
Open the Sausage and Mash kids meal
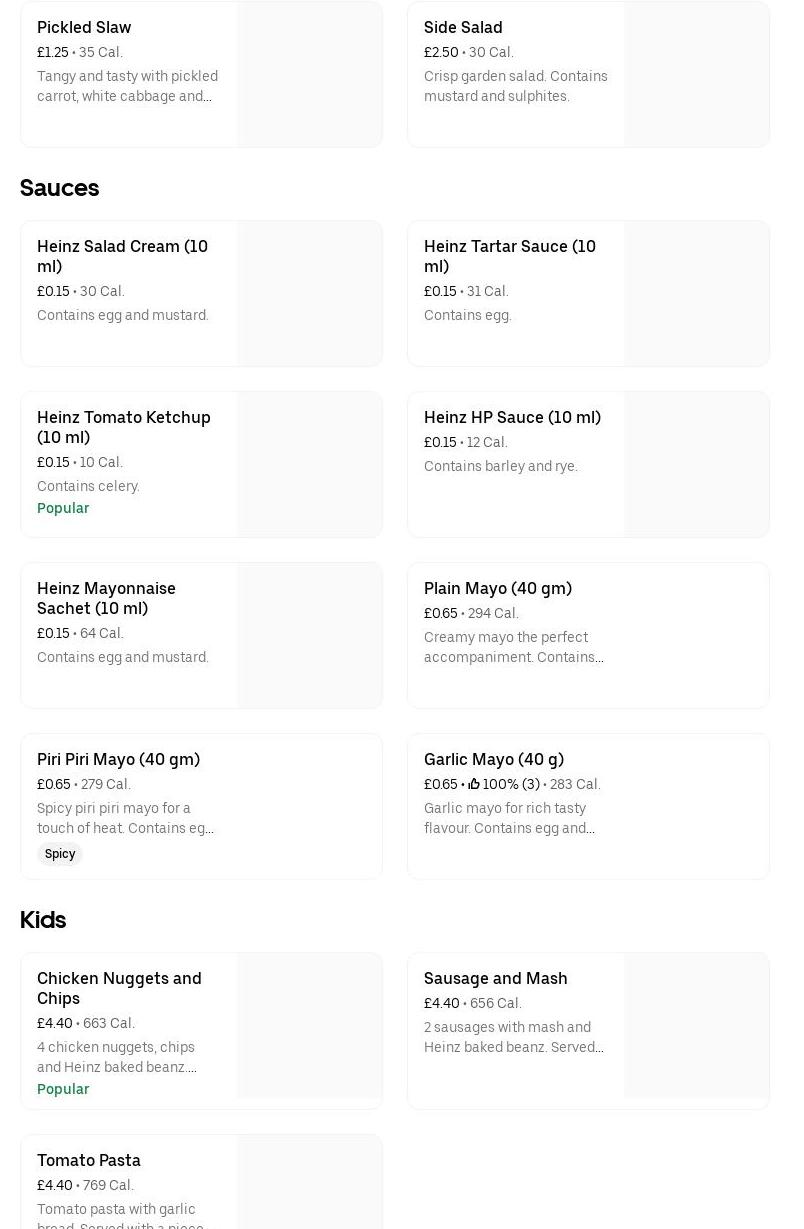pyautogui.click(x=495, y=979)
